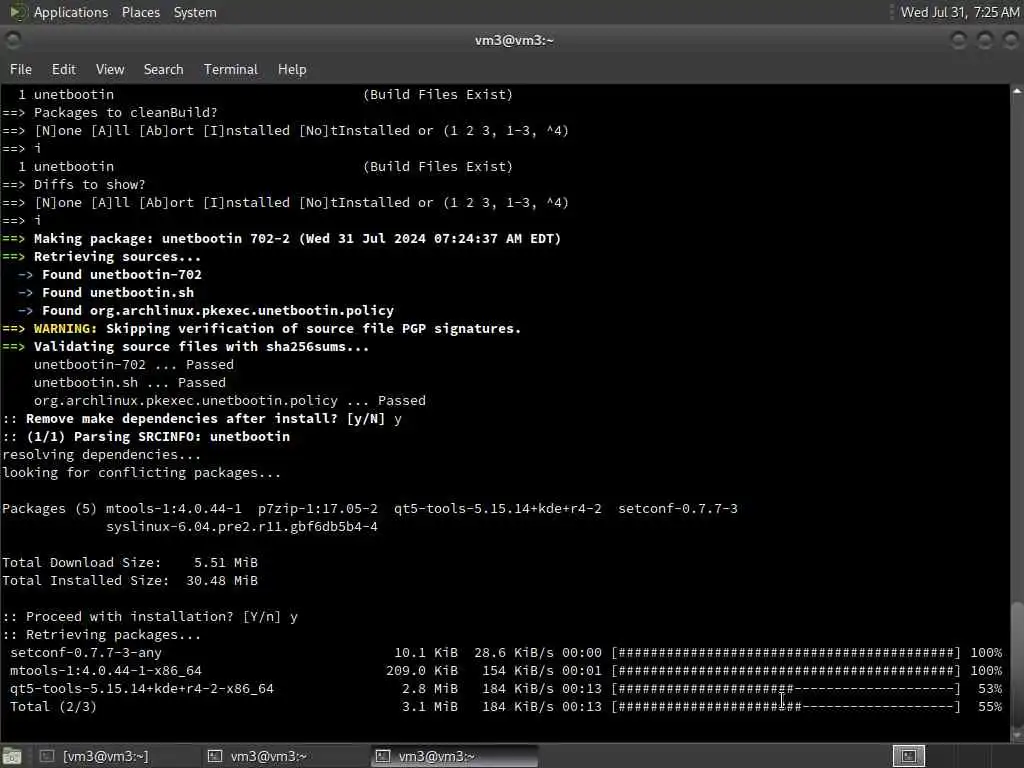Open the terminal View menu
Screen dimensions: 1024x768
(110, 69)
